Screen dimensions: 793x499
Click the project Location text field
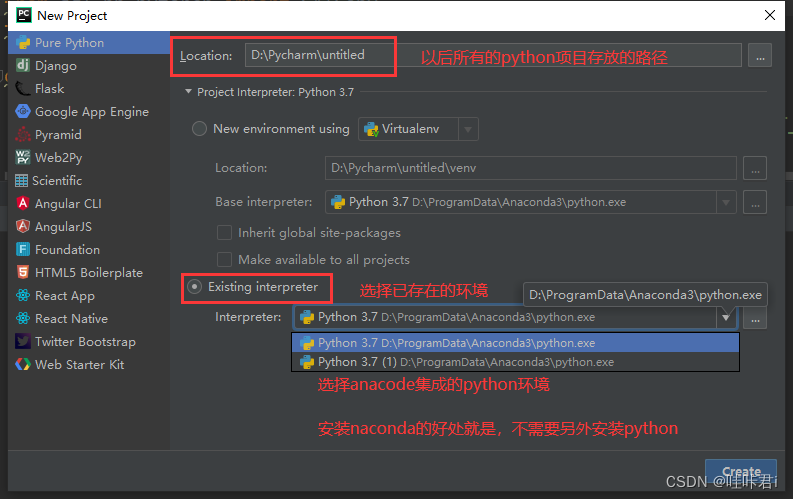pyautogui.click(x=493, y=55)
